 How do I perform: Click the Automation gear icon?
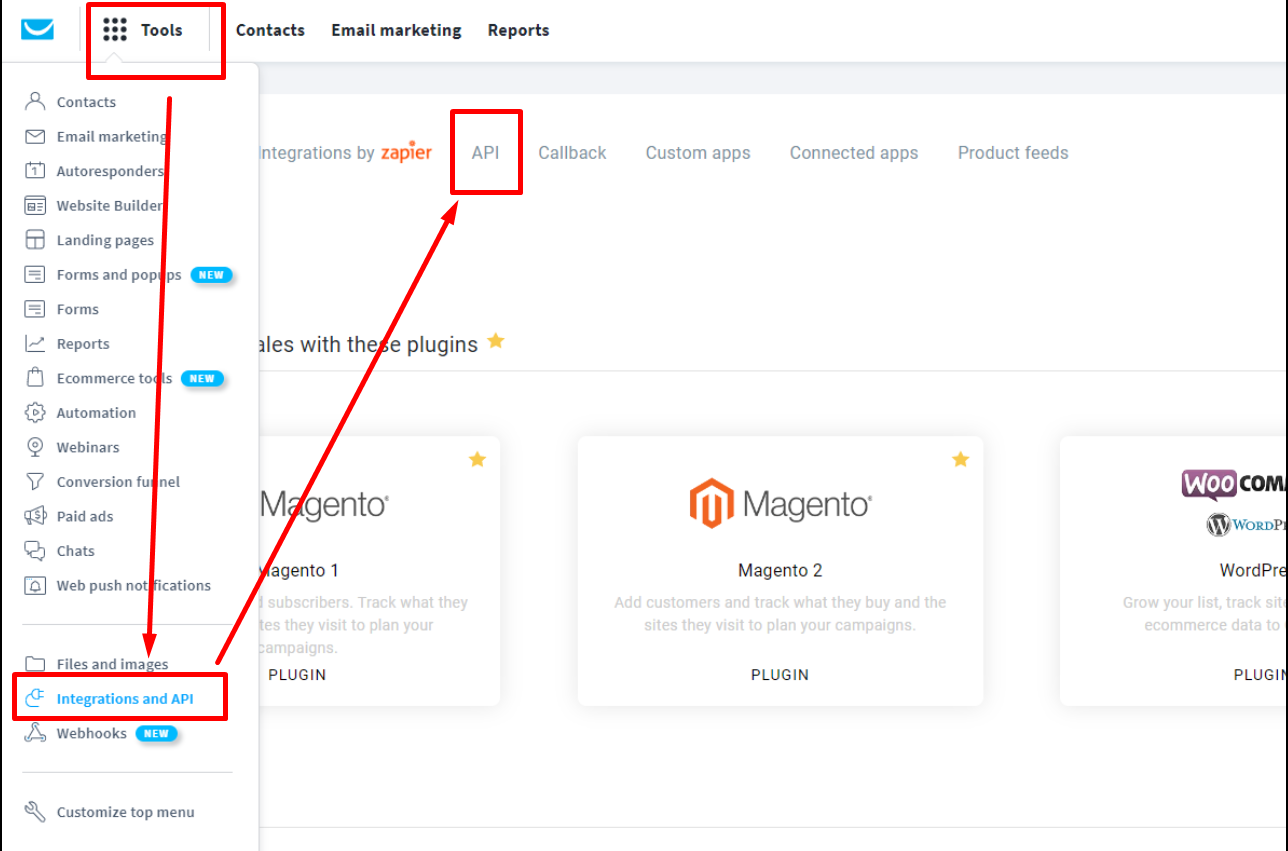pyautogui.click(x=35, y=413)
